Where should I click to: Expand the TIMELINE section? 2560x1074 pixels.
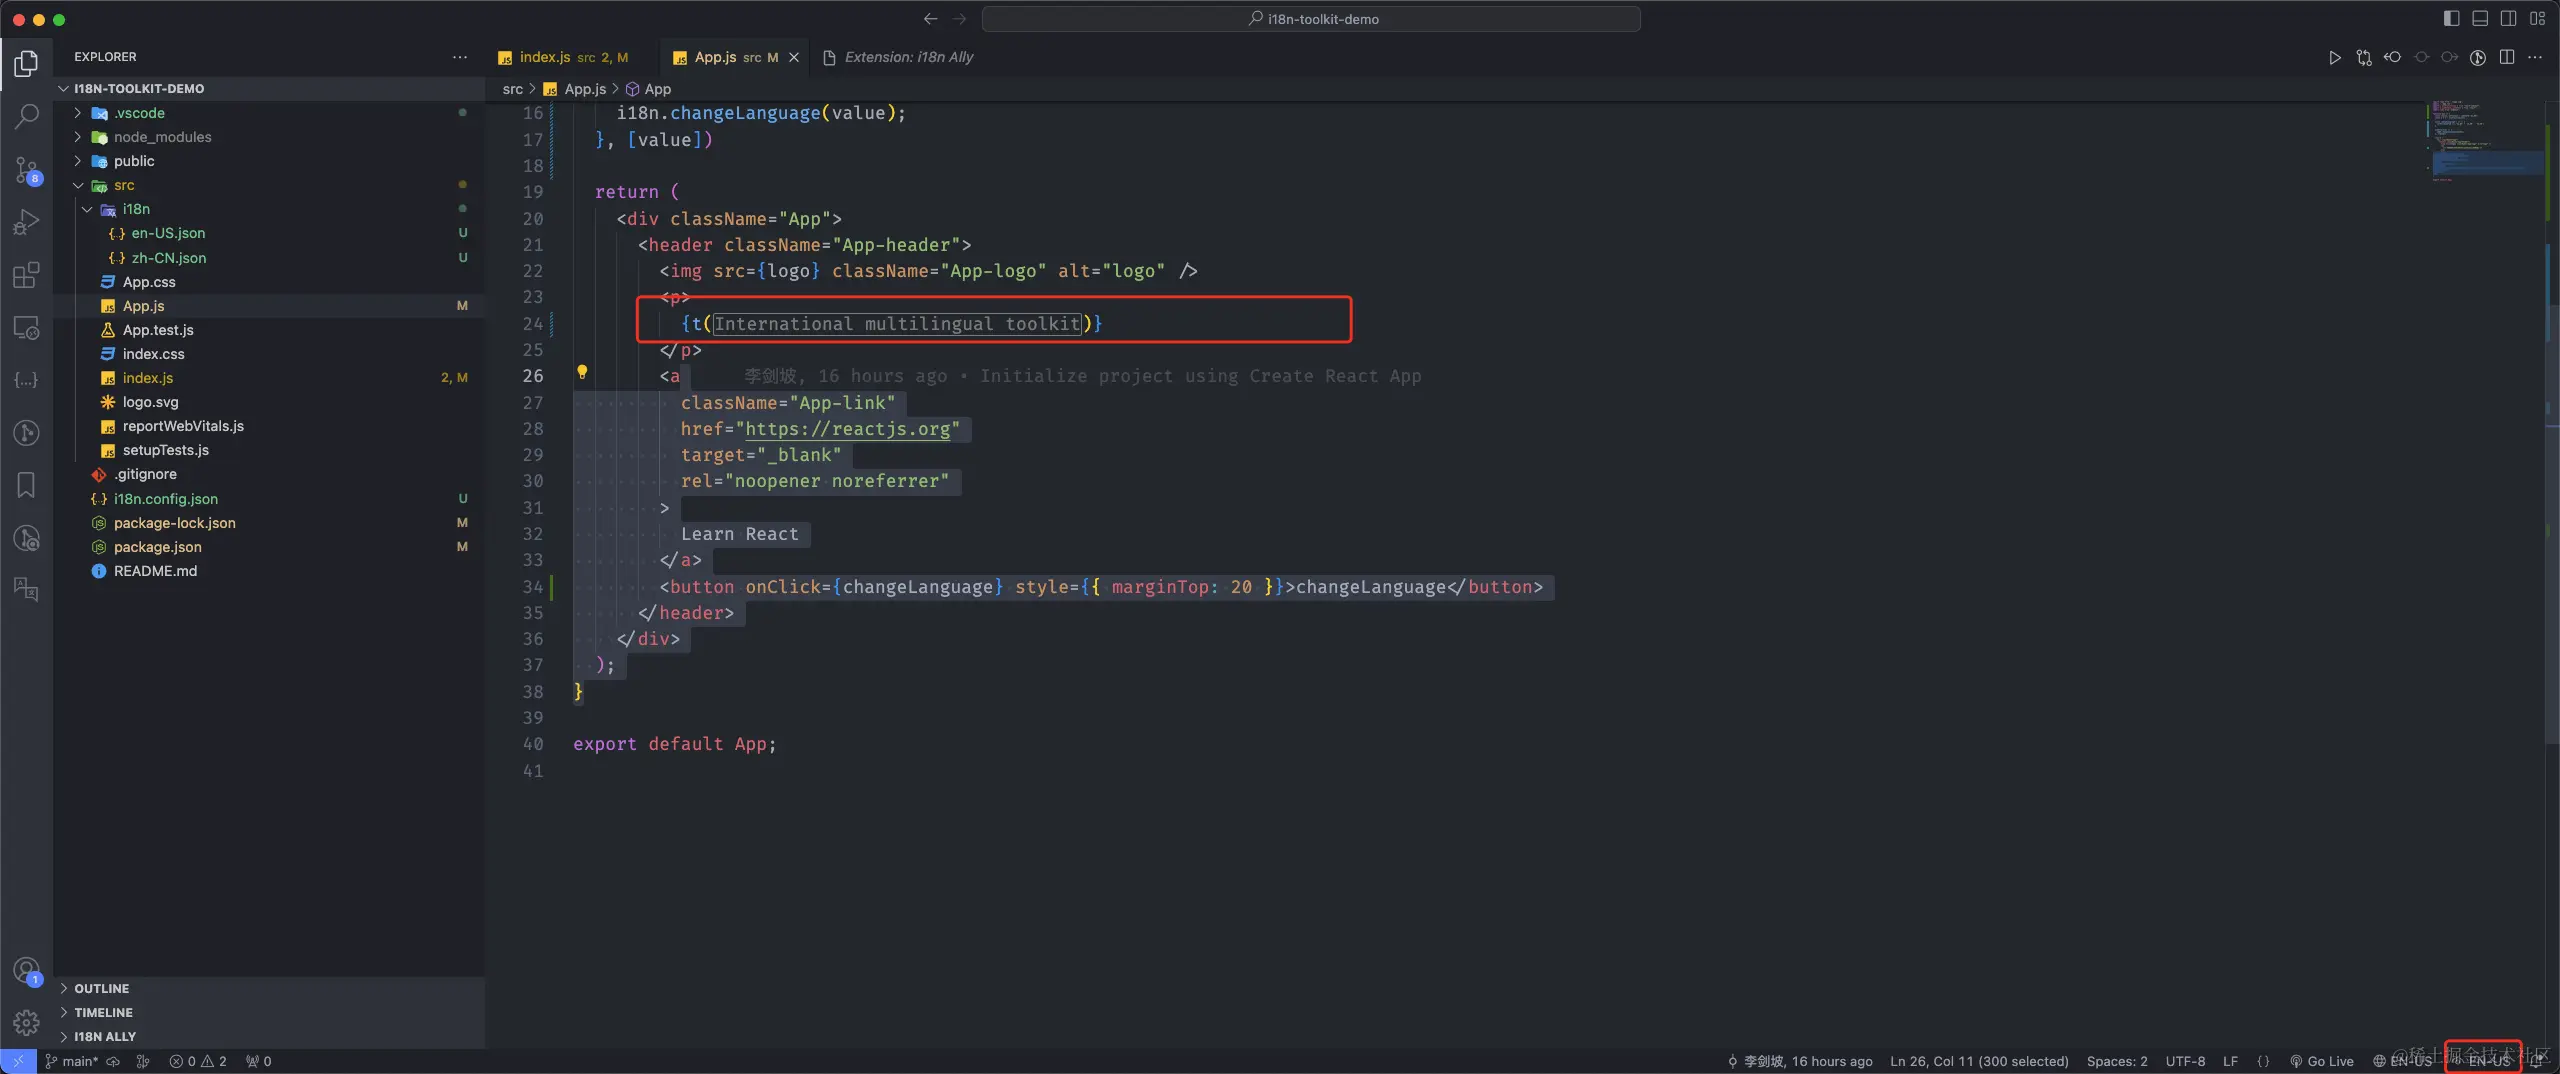(x=269, y=1012)
